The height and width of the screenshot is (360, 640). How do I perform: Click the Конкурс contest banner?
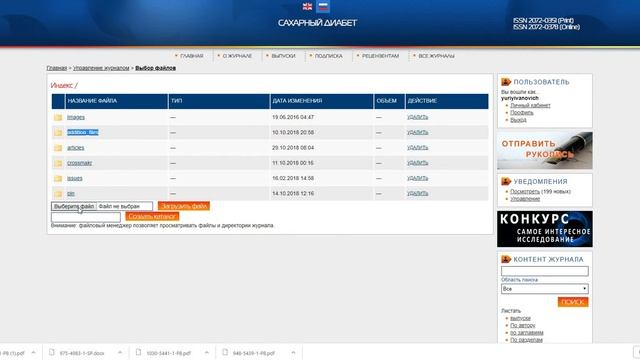pos(544,229)
